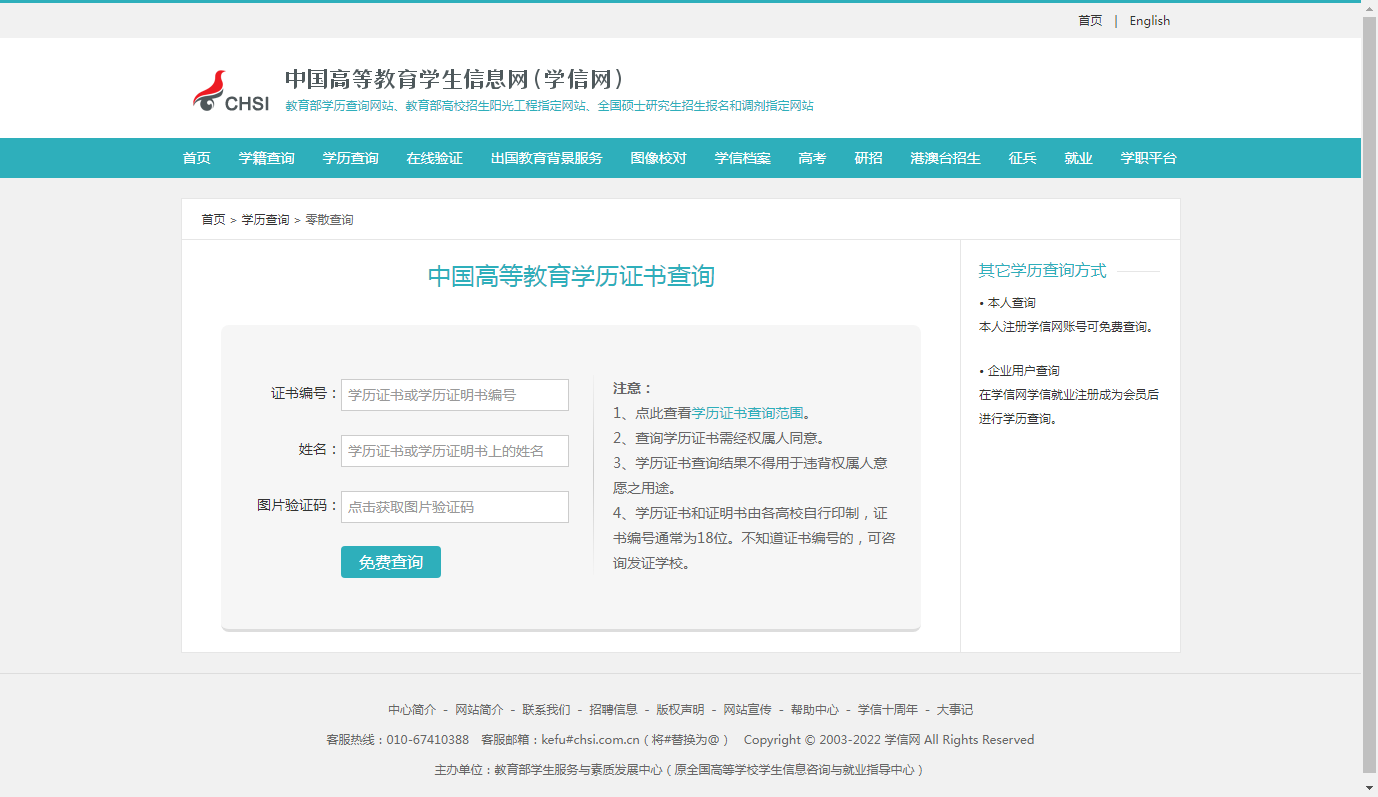The width and height of the screenshot is (1378, 797).
Task: Open 网站简介 footer link
Action: [x=479, y=710]
